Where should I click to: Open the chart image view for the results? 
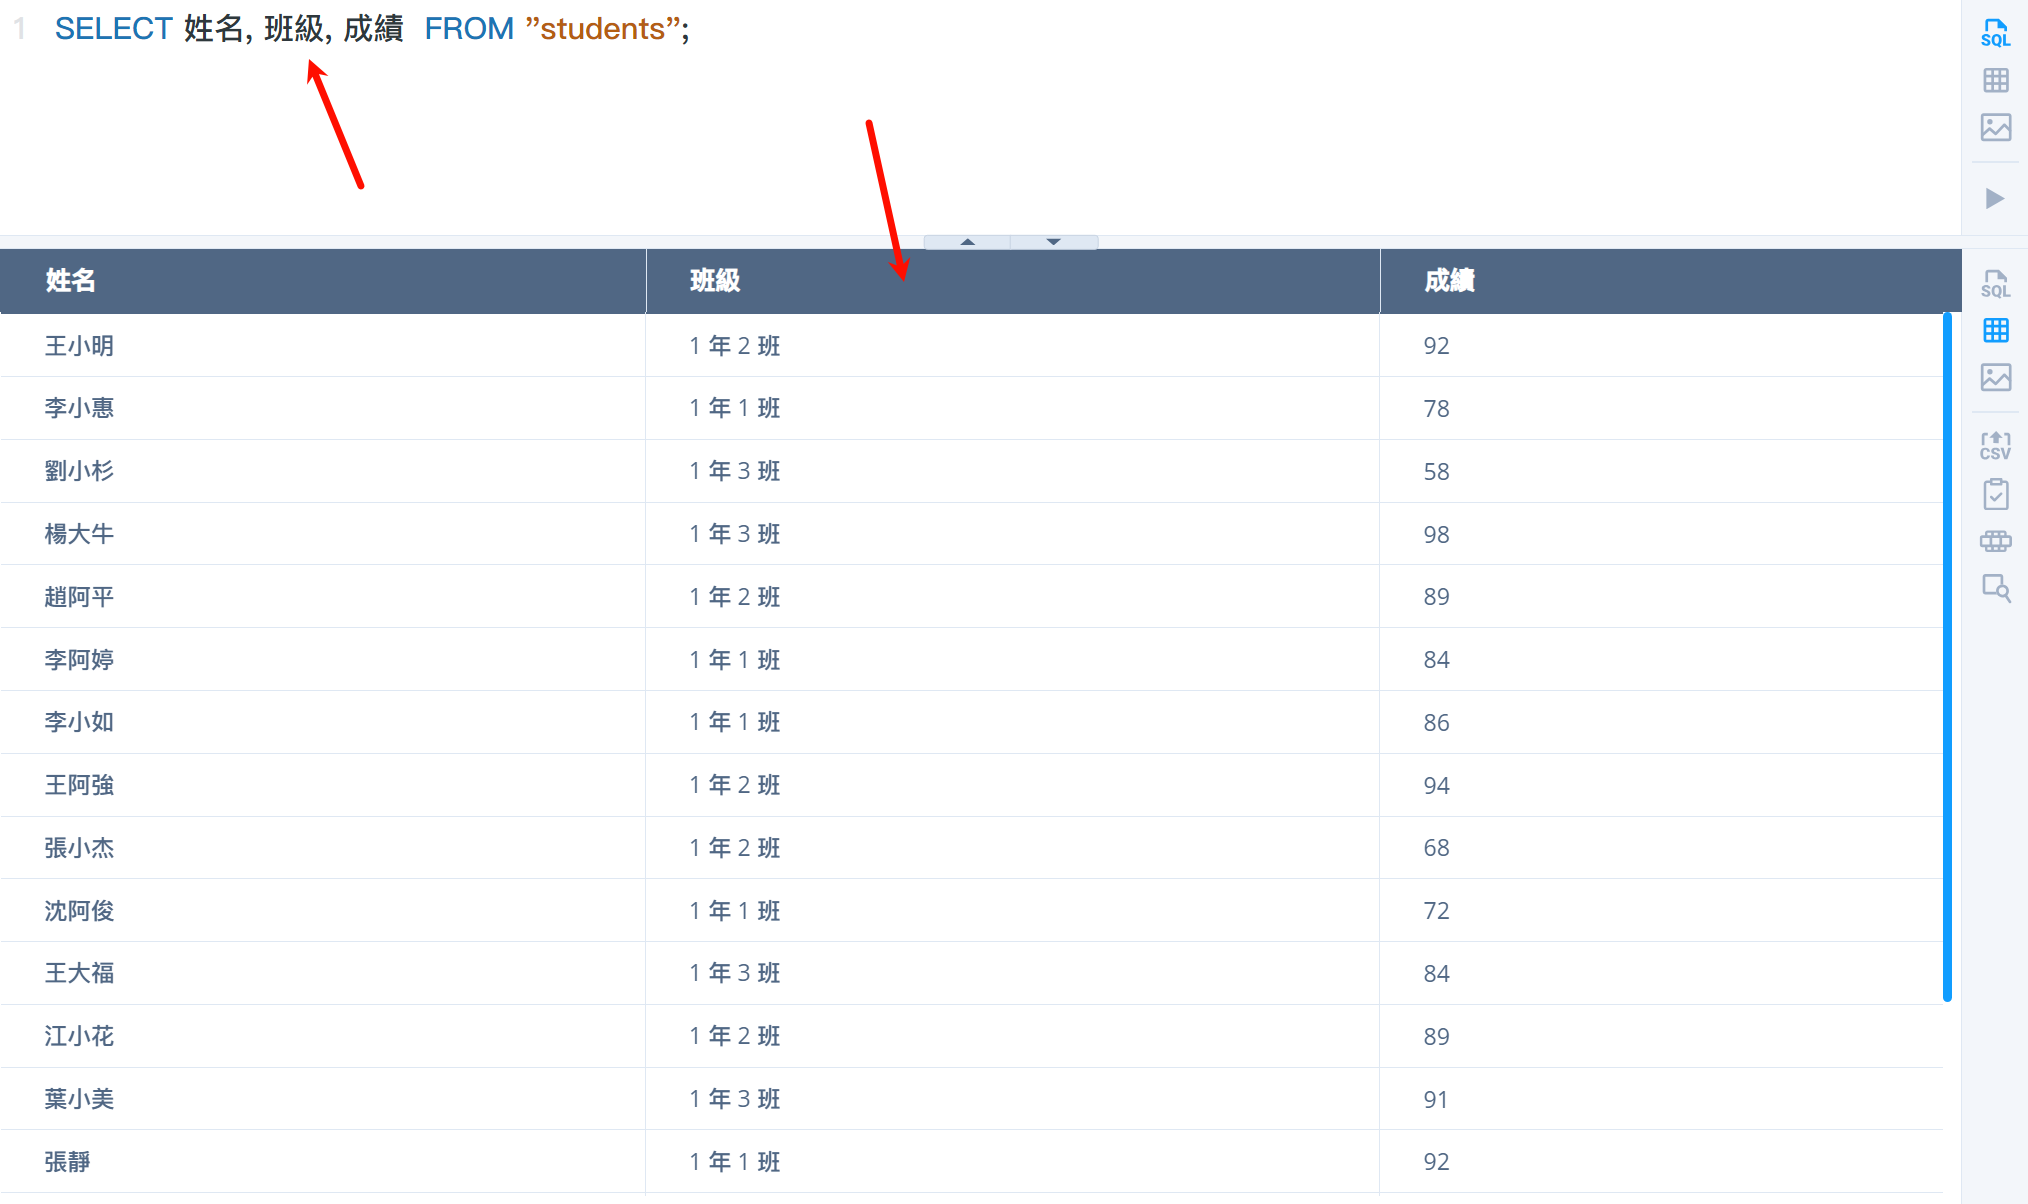pyautogui.click(x=1995, y=377)
